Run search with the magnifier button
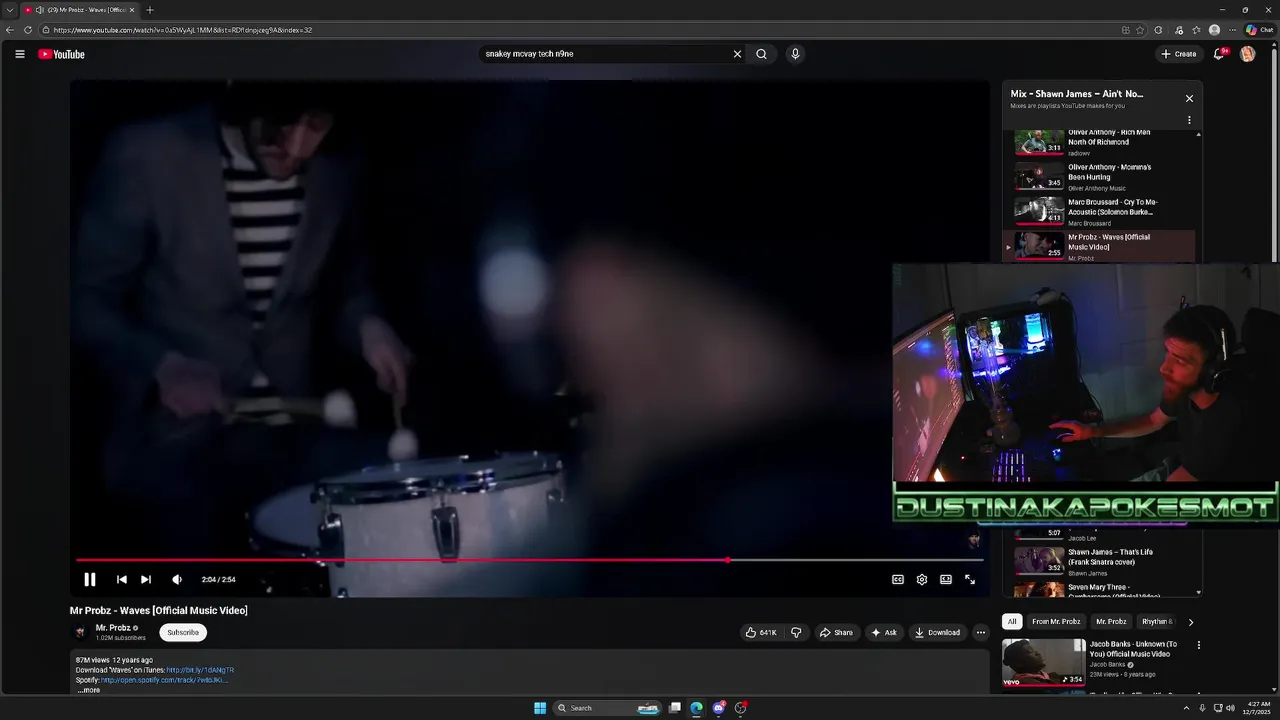Image resolution: width=1280 pixels, height=720 pixels. click(762, 54)
